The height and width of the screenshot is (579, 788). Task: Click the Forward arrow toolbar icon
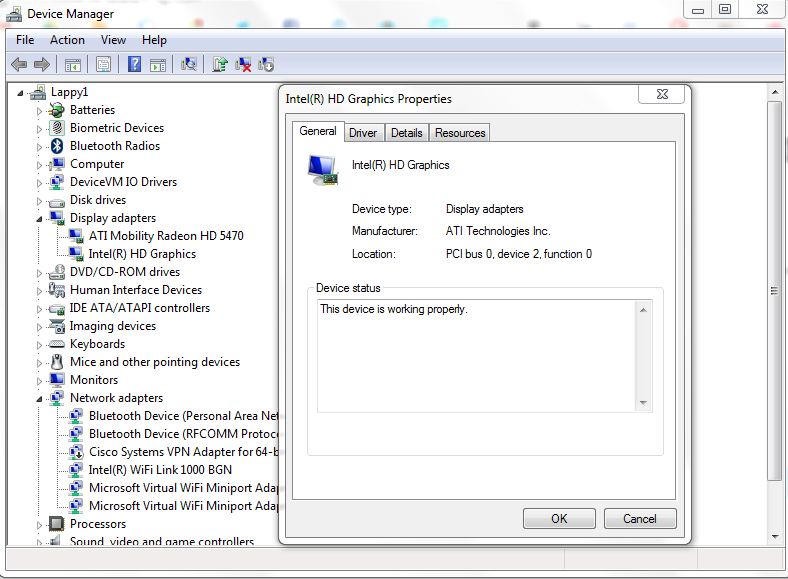point(42,64)
